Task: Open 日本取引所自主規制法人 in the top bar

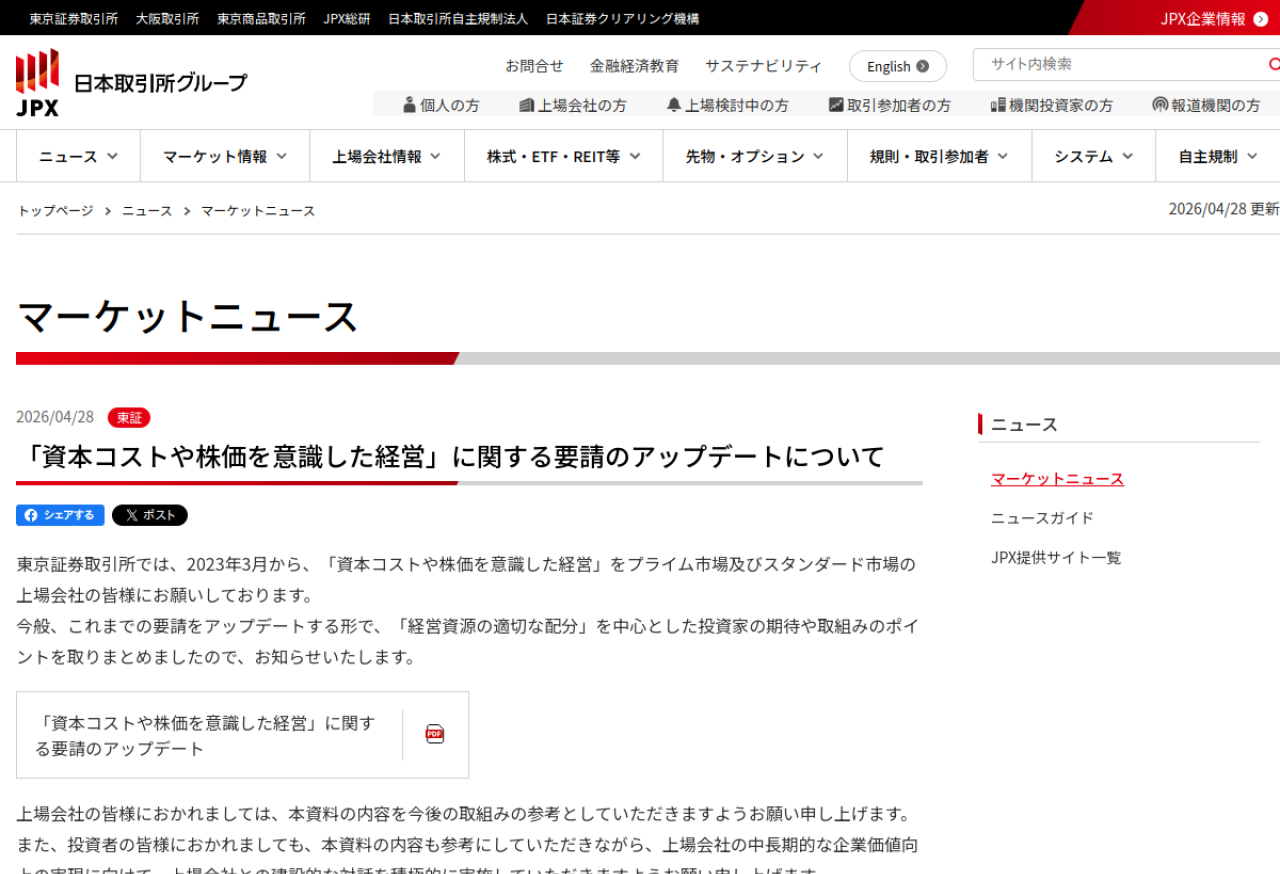Action: (458, 19)
